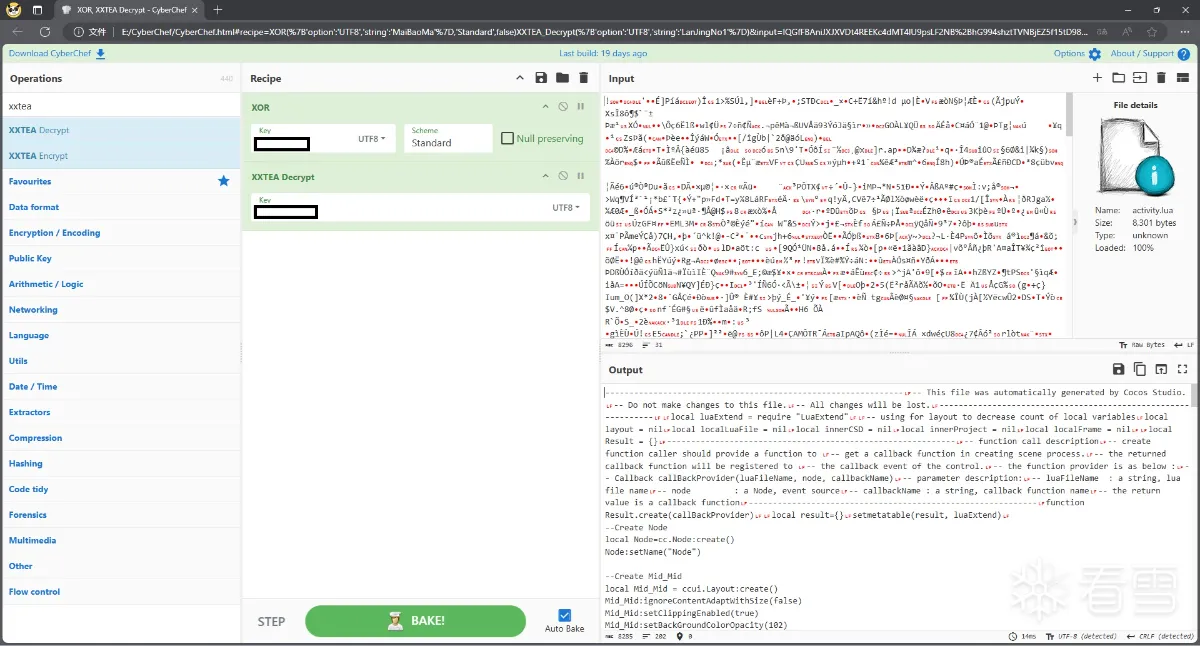Expand the Extractors category
The width and height of the screenshot is (1200, 646).
click(x=120, y=412)
